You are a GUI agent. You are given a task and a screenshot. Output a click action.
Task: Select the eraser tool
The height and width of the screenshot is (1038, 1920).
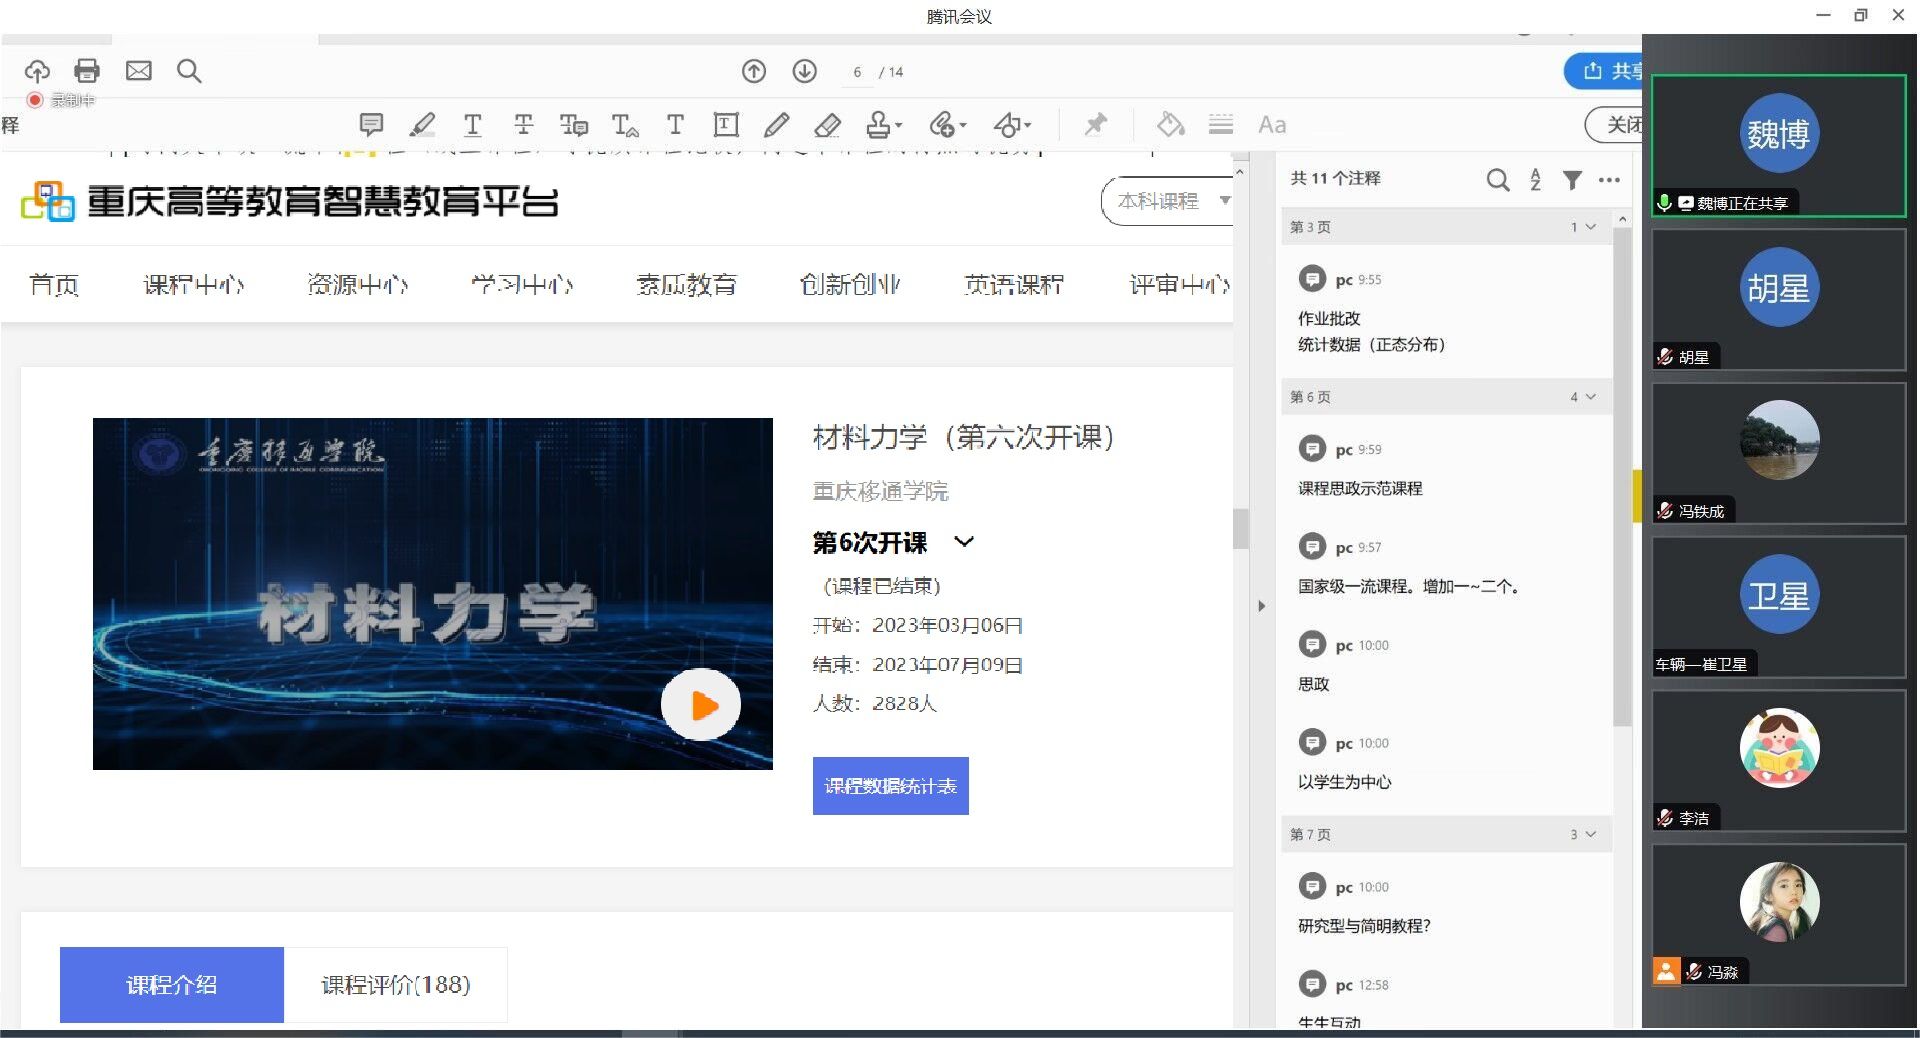[827, 125]
